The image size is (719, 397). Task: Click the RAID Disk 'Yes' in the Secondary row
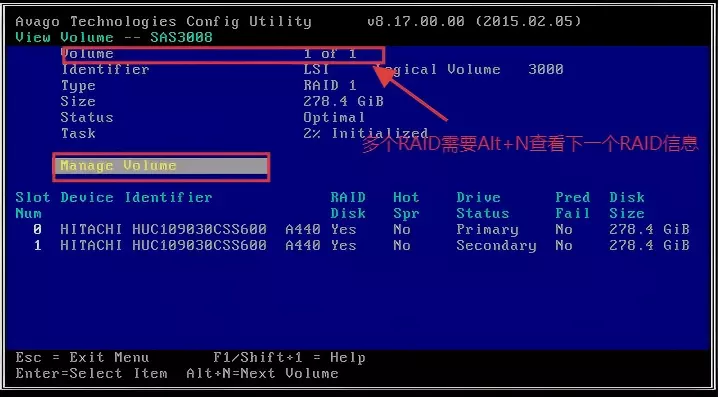click(343, 245)
